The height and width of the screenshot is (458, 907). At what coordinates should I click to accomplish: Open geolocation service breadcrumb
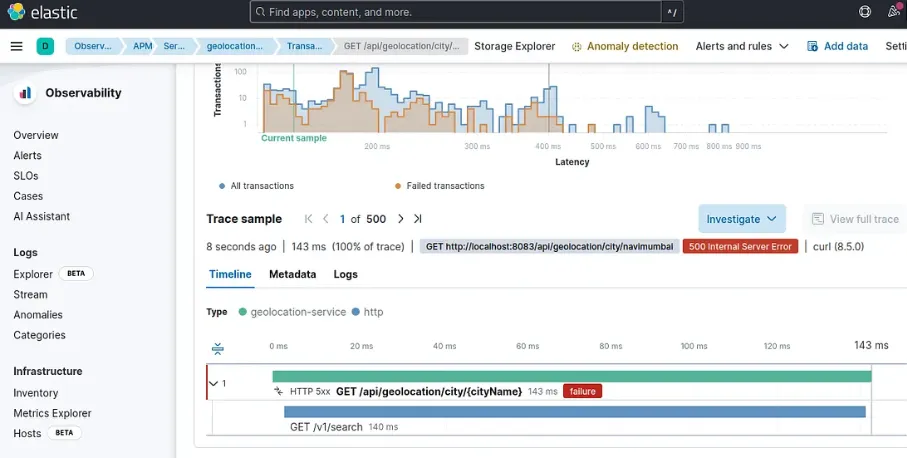click(x=234, y=46)
